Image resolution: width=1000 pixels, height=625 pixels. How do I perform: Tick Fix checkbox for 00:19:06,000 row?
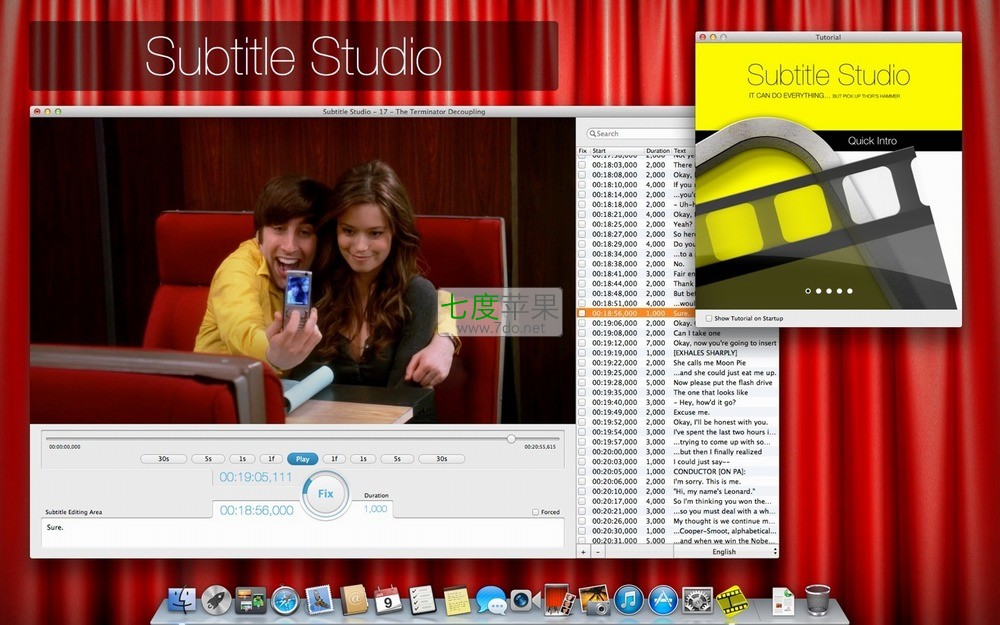582,323
